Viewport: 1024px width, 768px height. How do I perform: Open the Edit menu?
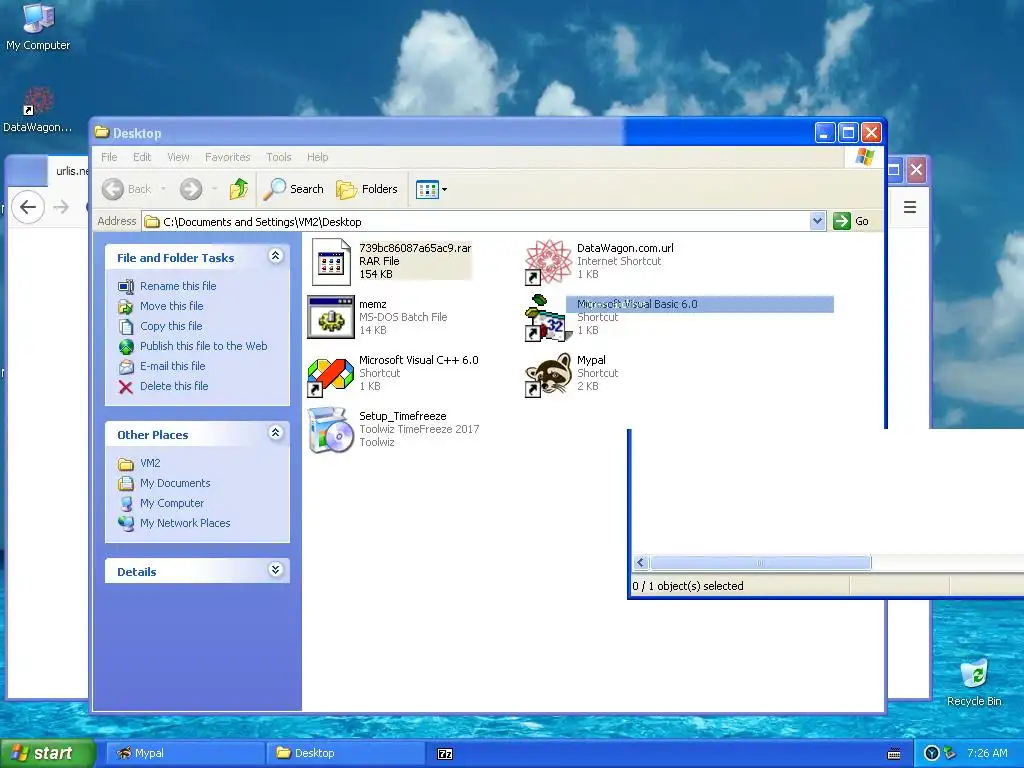point(142,157)
